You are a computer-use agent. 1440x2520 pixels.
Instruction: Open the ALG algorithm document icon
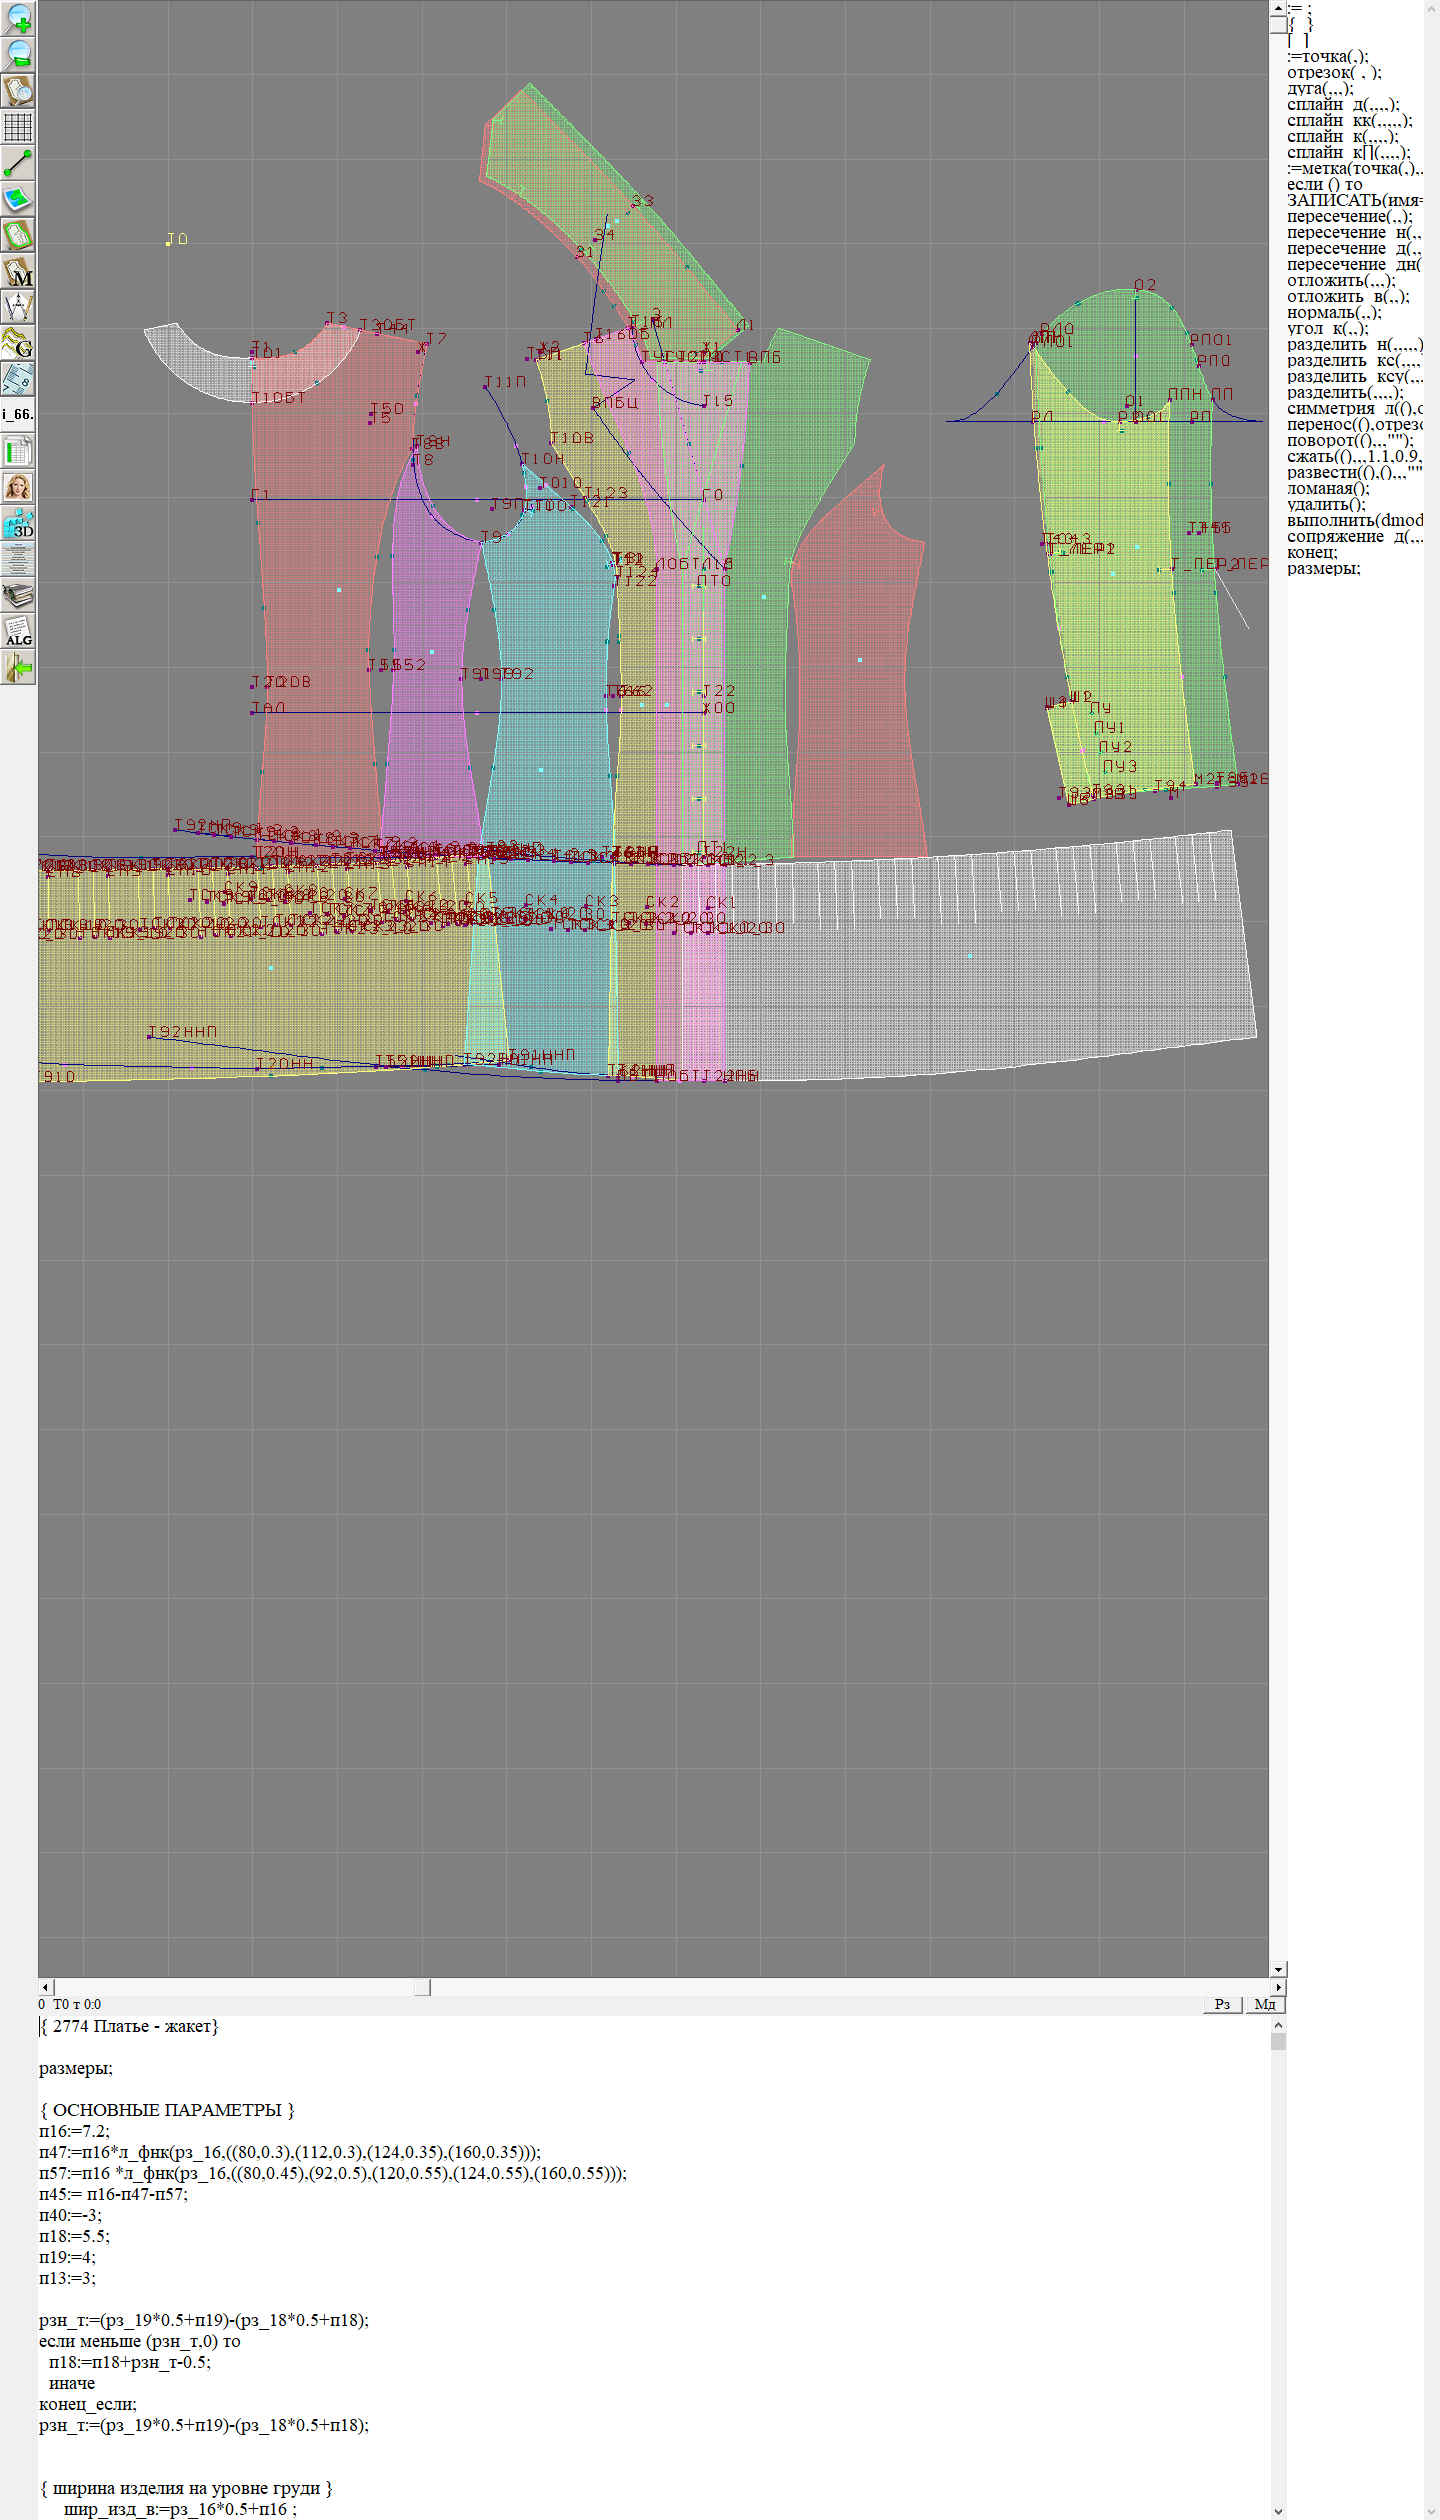(18, 631)
